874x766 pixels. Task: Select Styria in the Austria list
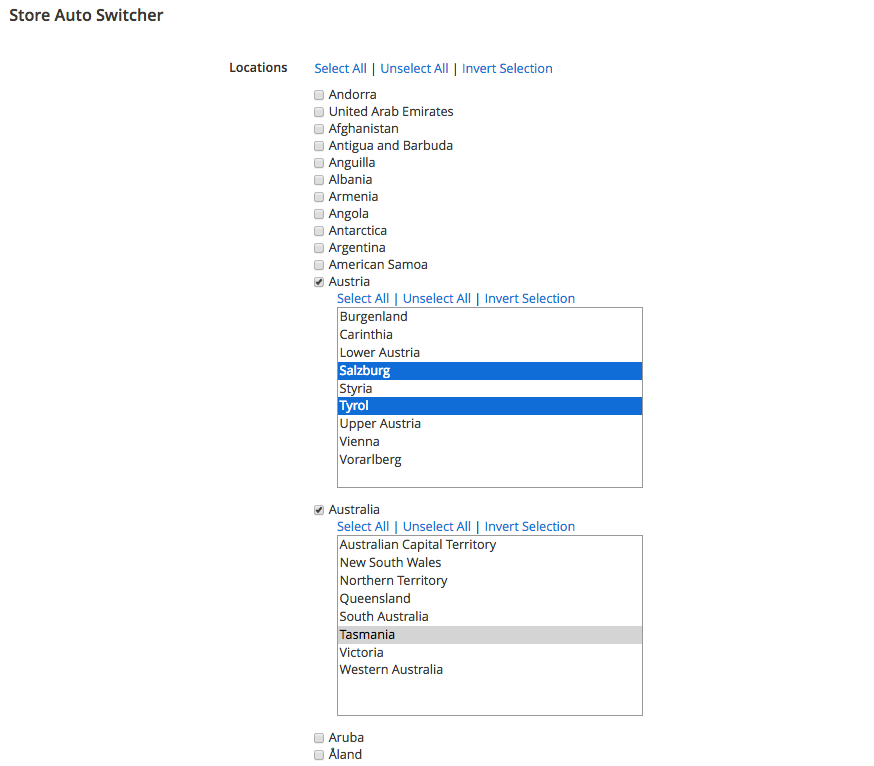pos(490,389)
